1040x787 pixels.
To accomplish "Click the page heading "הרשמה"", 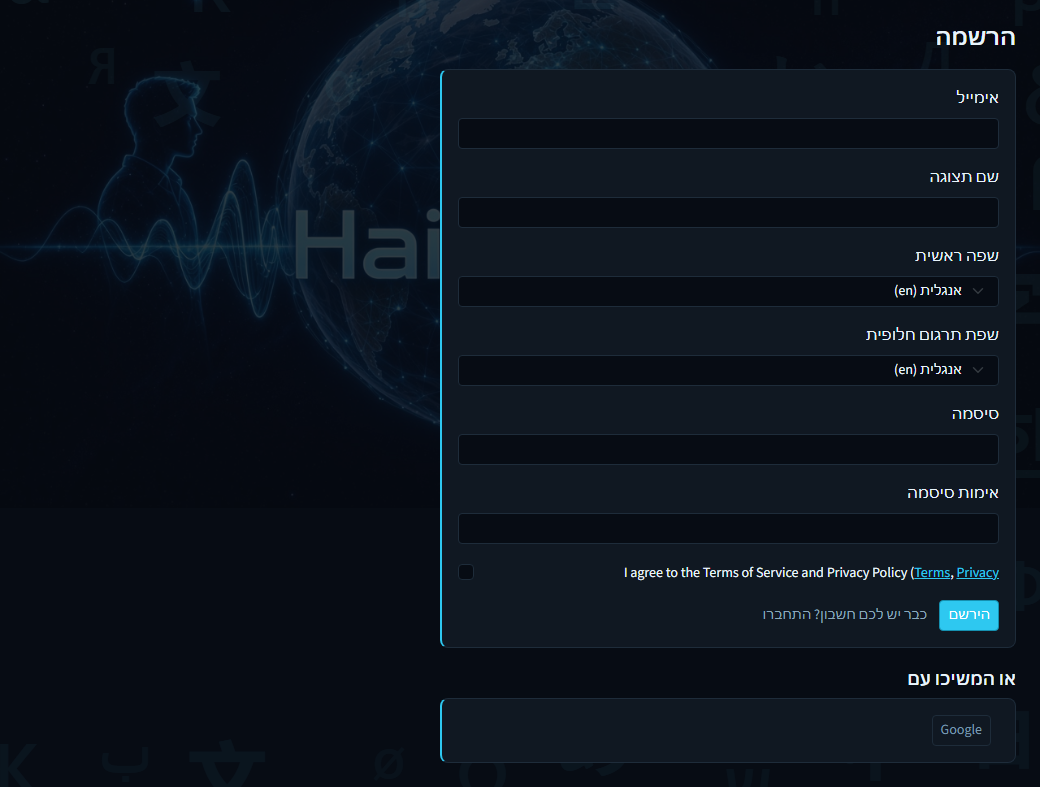I will pyautogui.click(x=975, y=38).
